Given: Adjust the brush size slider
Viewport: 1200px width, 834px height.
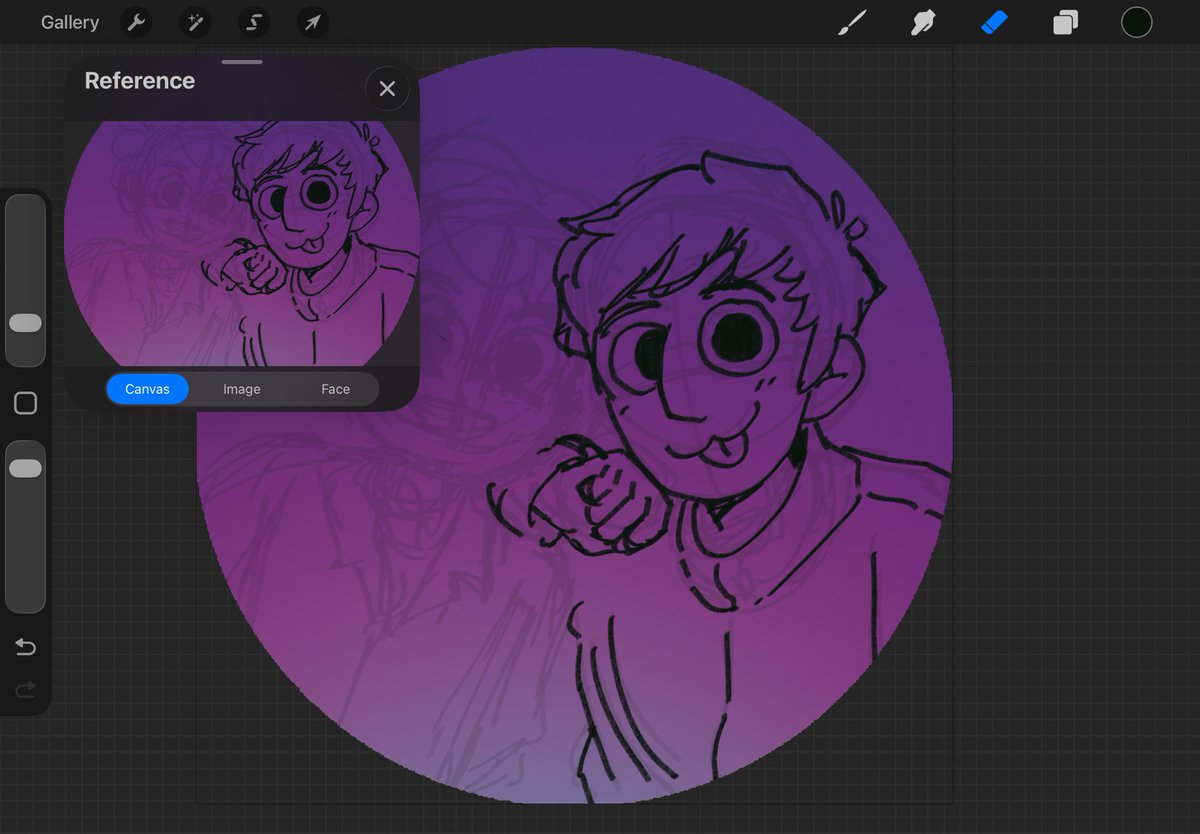Looking at the screenshot, I should (x=25, y=323).
